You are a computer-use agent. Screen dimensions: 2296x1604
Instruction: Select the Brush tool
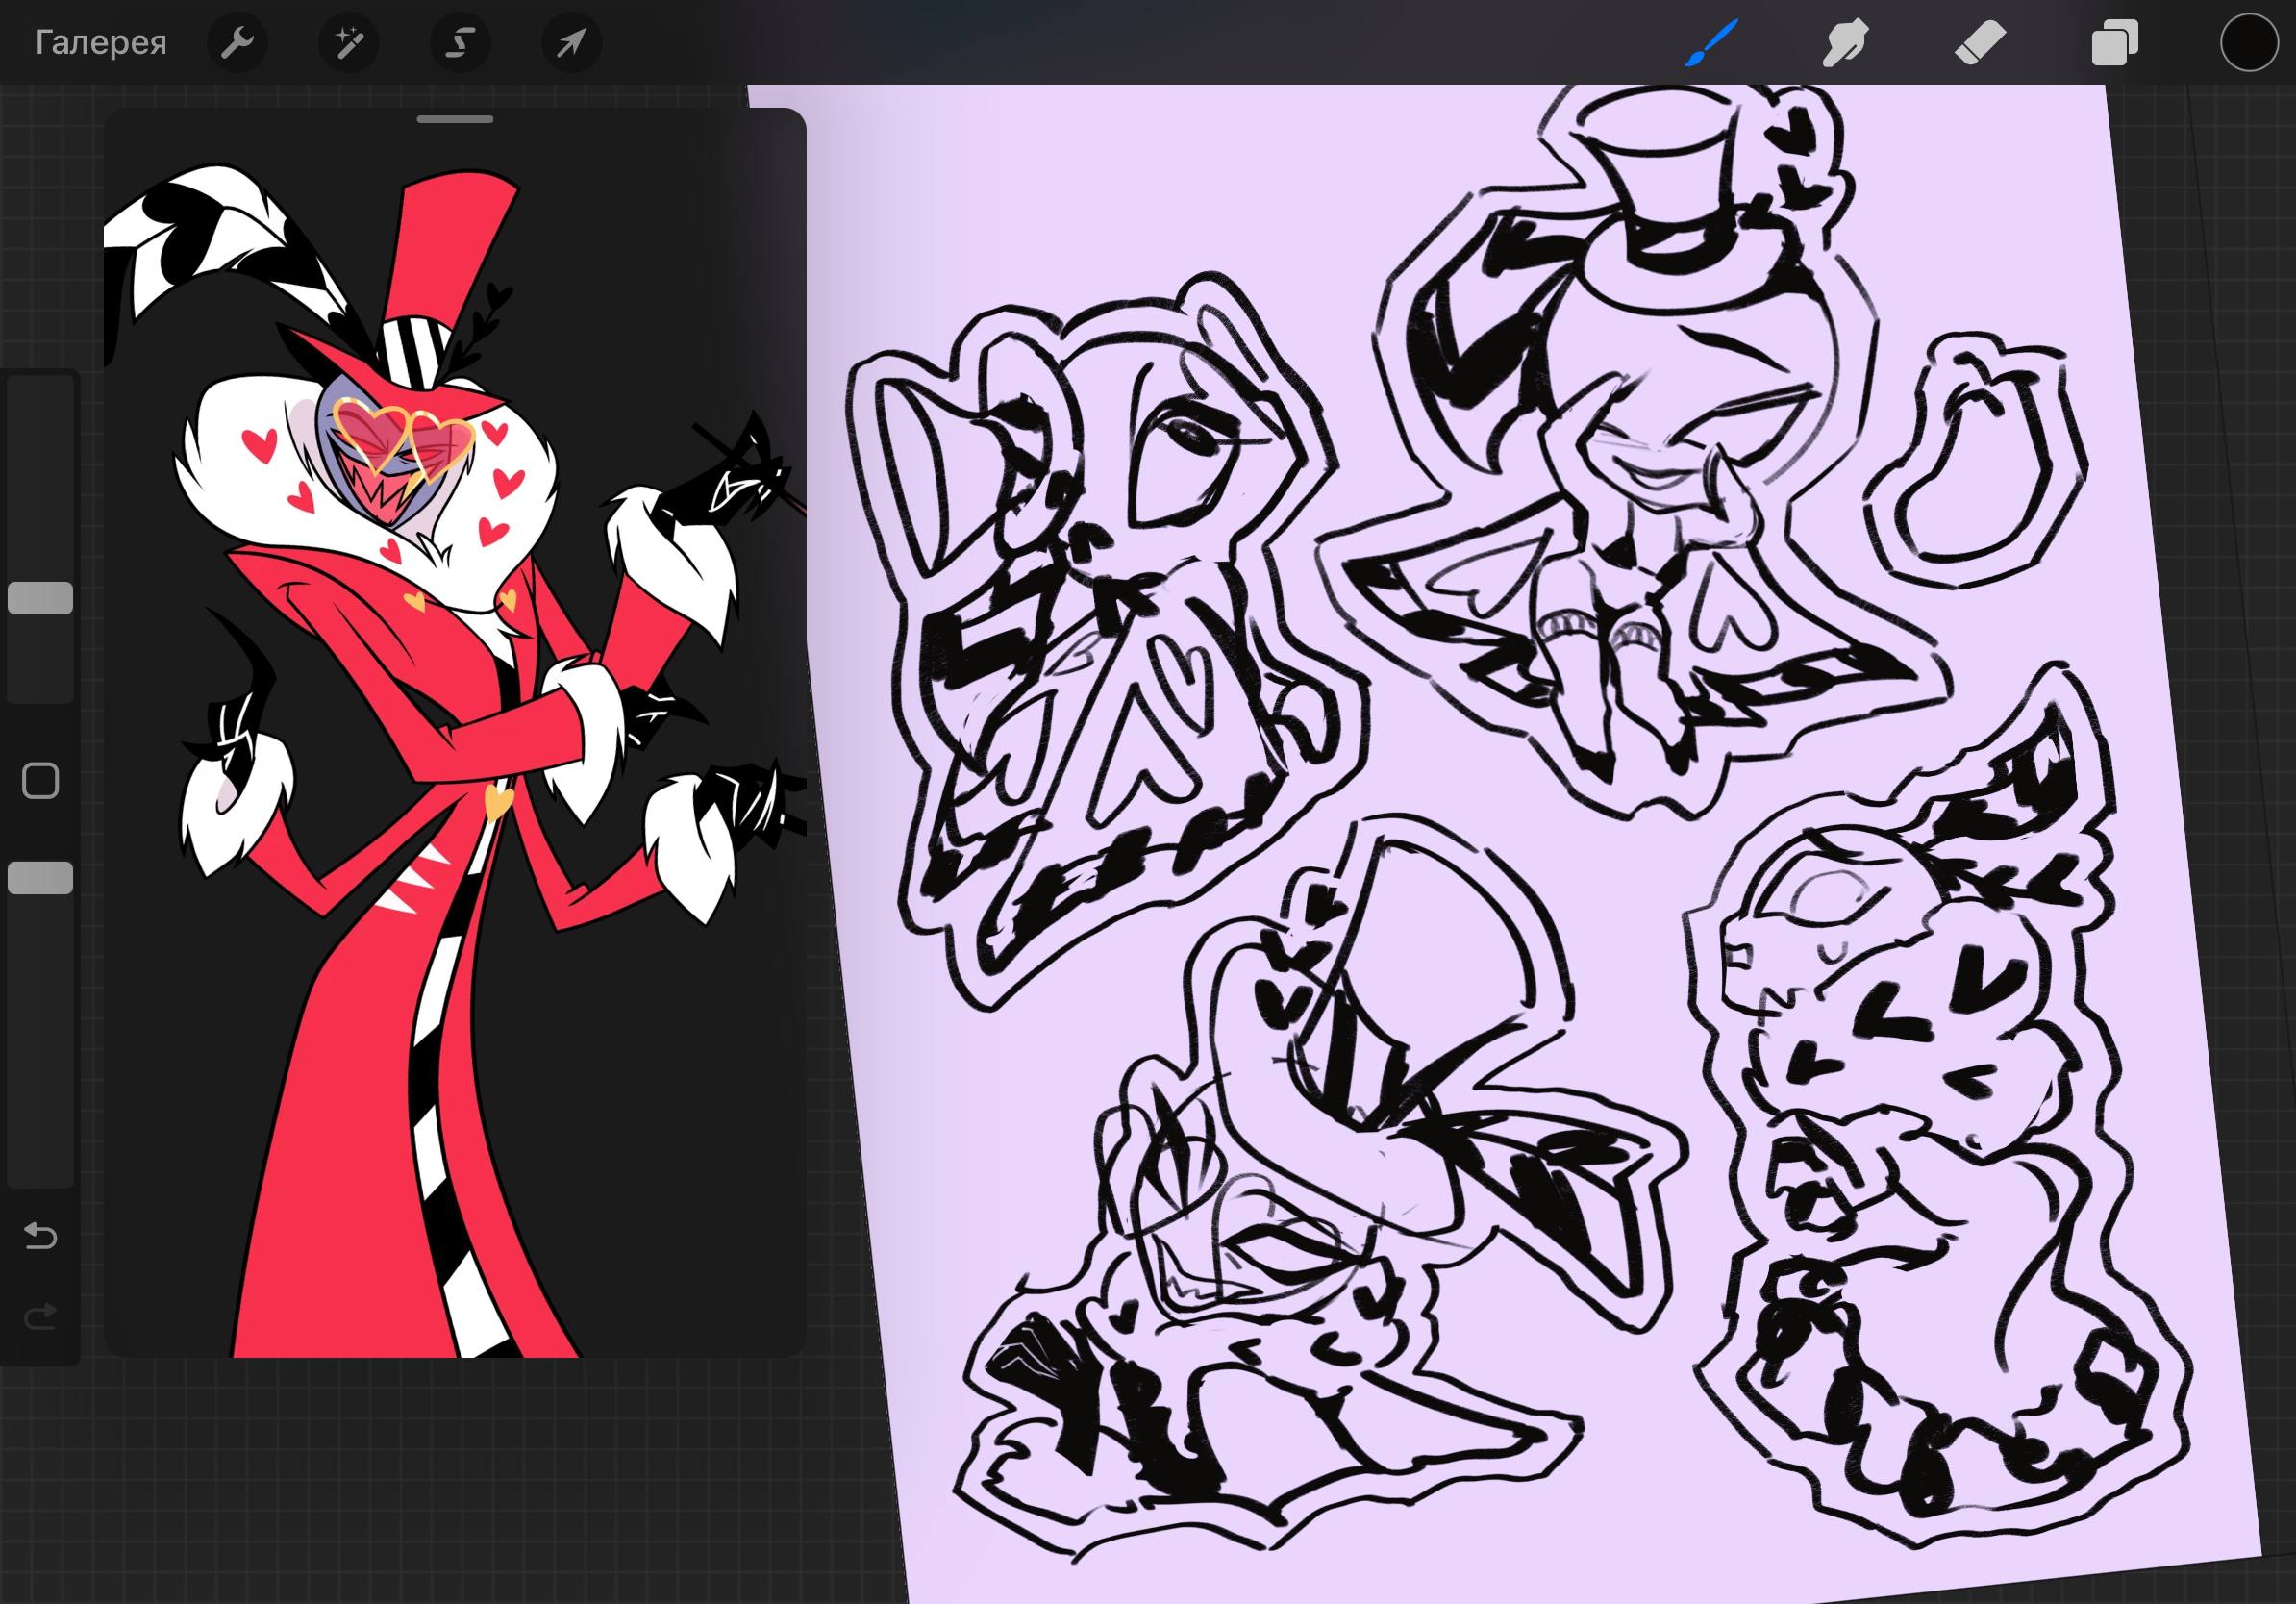coord(1711,43)
